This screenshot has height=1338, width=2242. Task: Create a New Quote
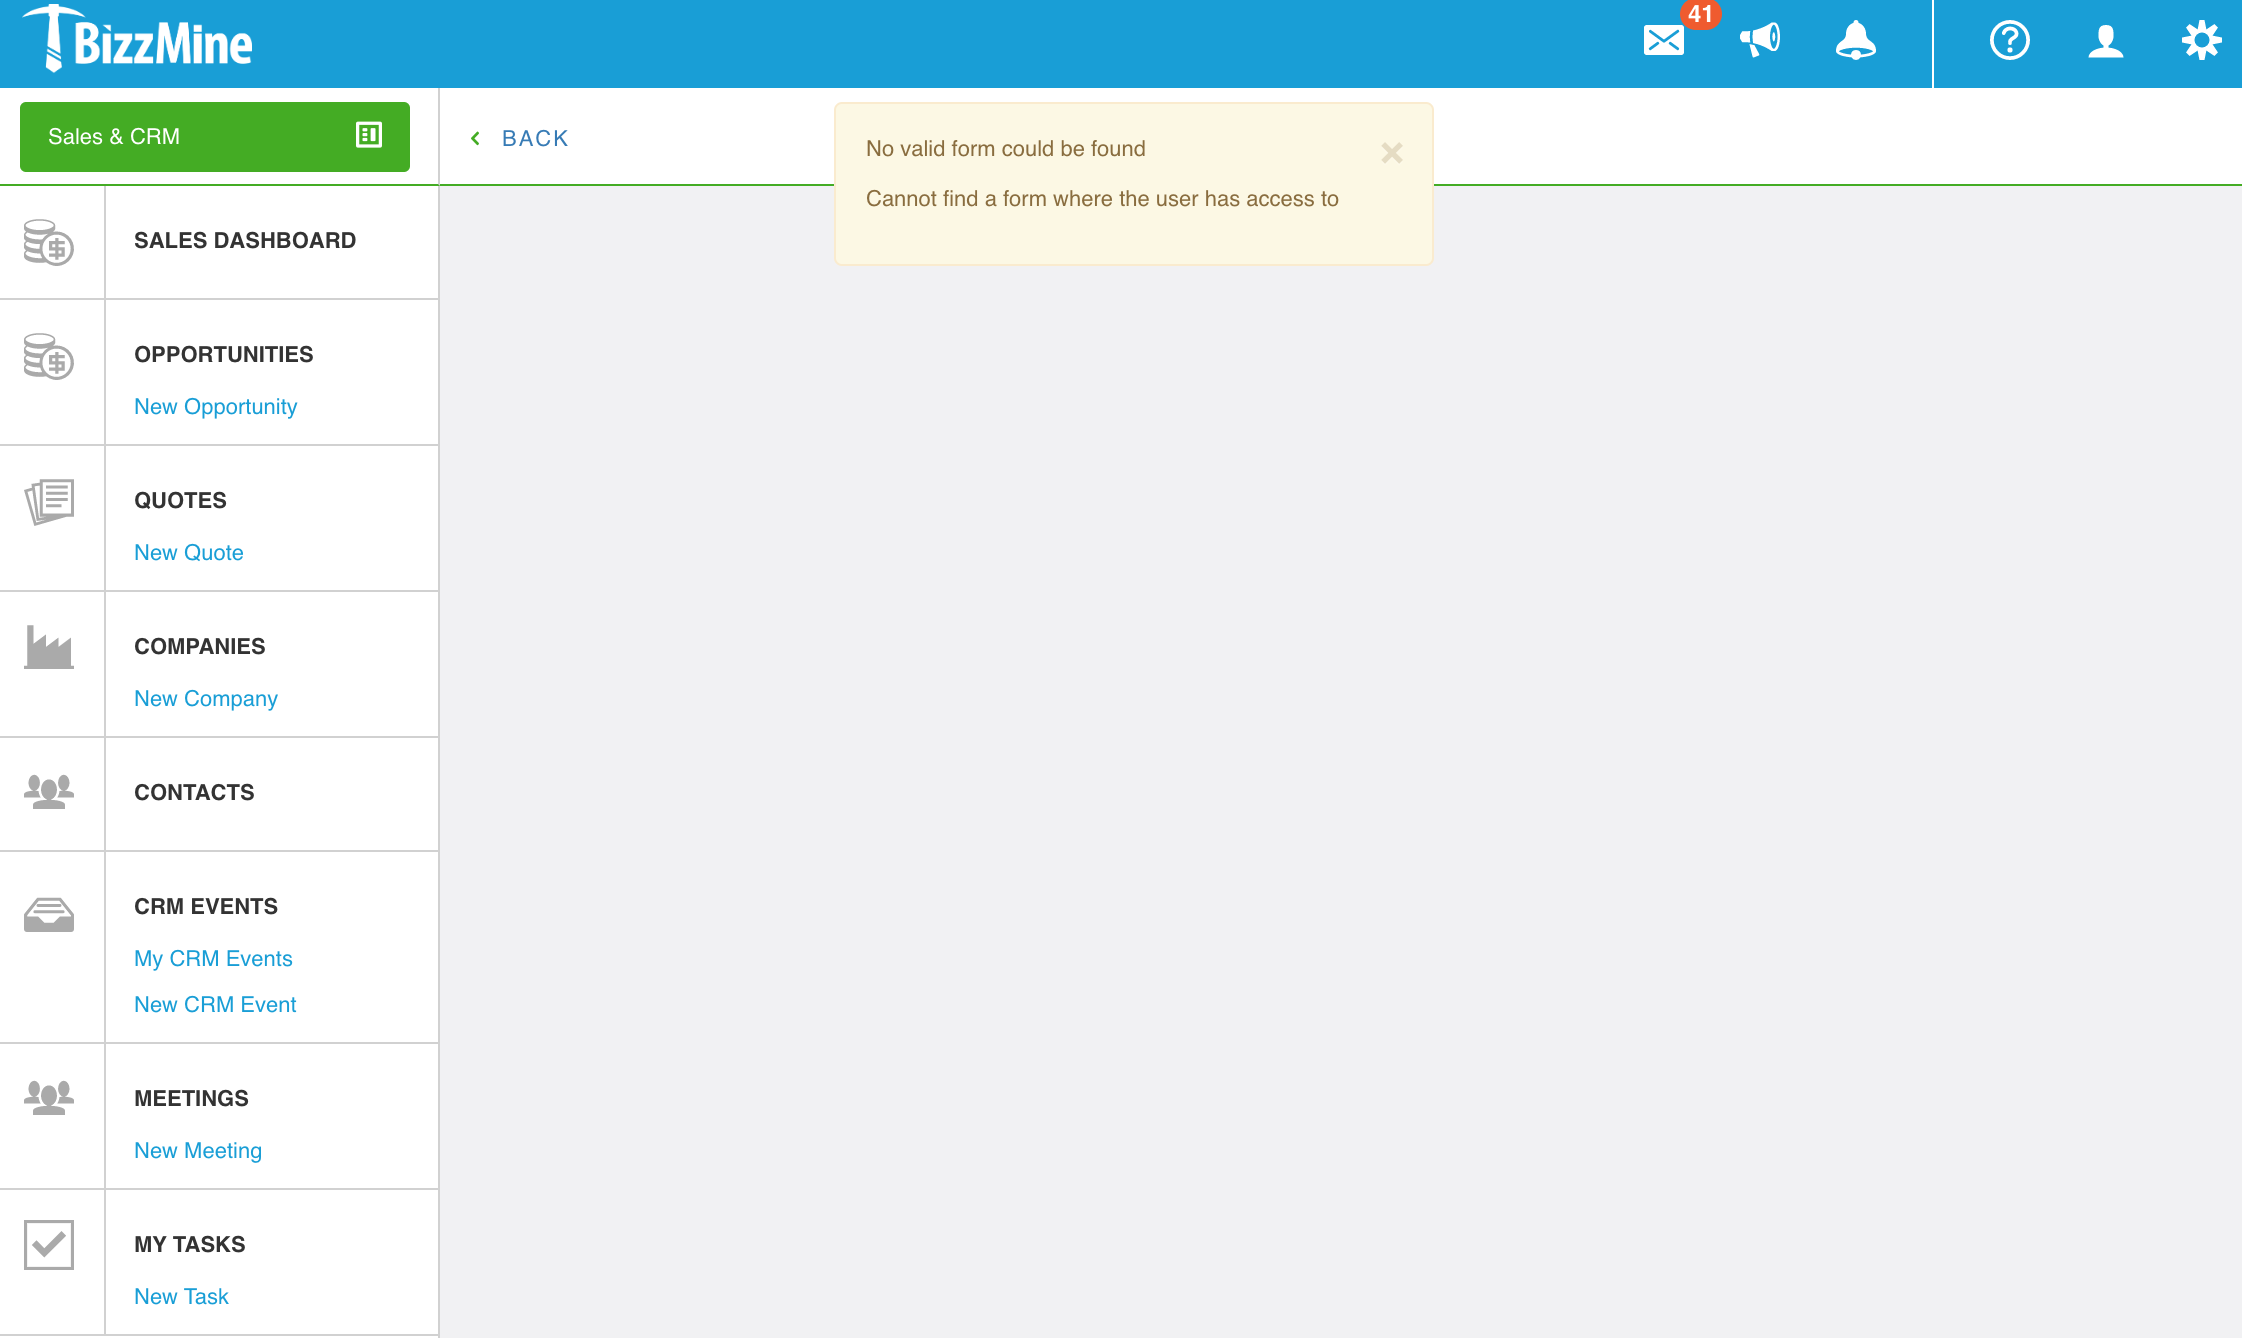click(189, 552)
